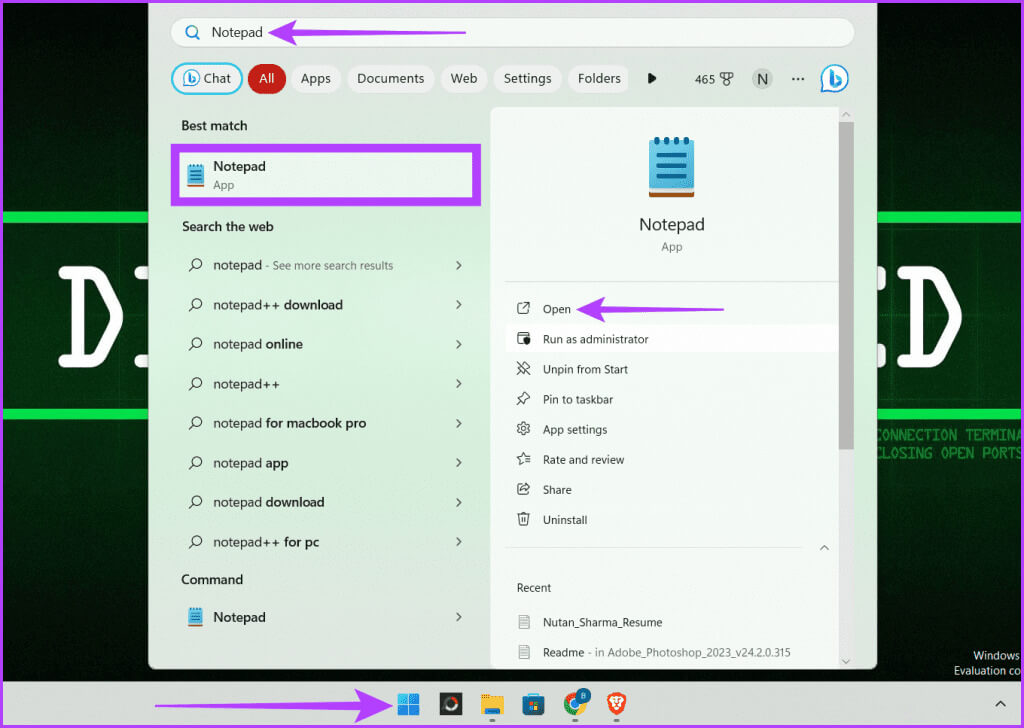Collapse the actions list with up chevron
Viewport: 1024px width, 728px height.
(x=824, y=548)
